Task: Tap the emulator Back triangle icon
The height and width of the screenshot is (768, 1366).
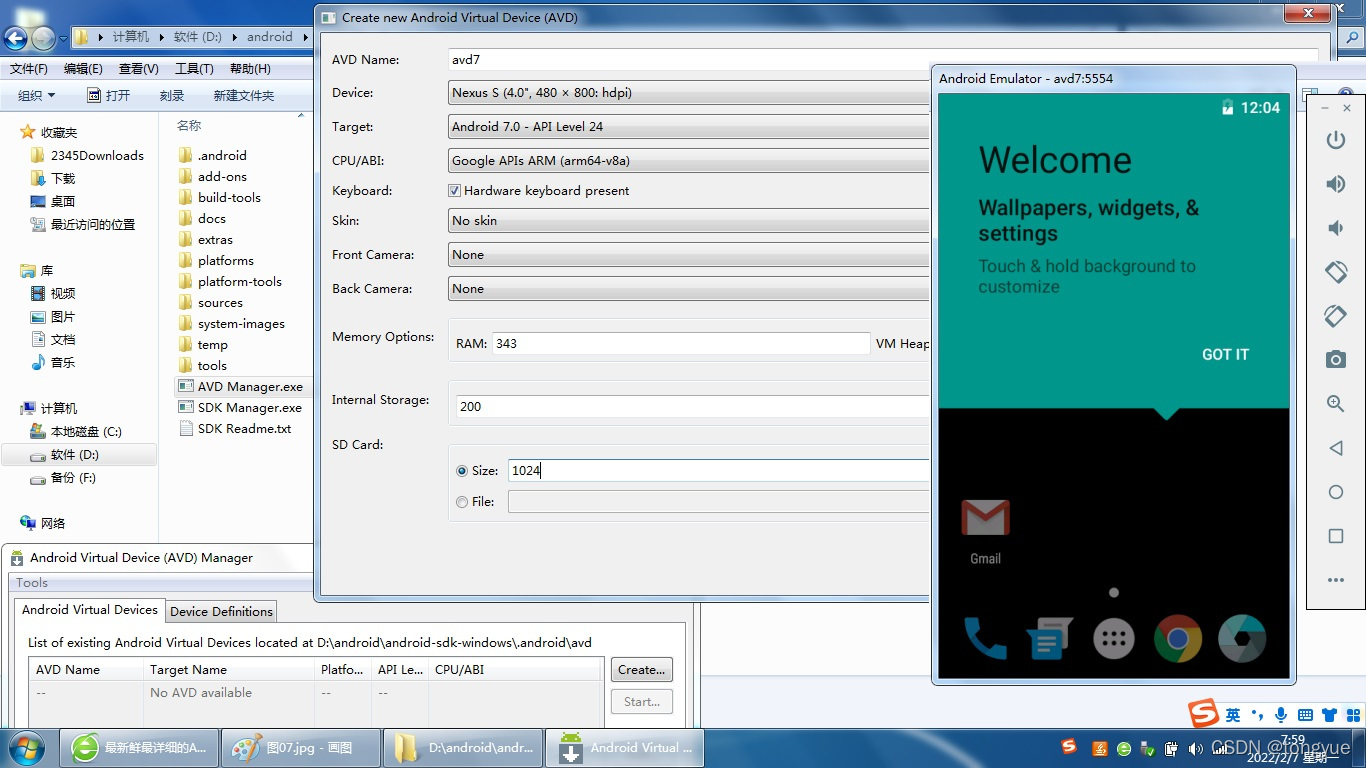Action: point(1335,448)
